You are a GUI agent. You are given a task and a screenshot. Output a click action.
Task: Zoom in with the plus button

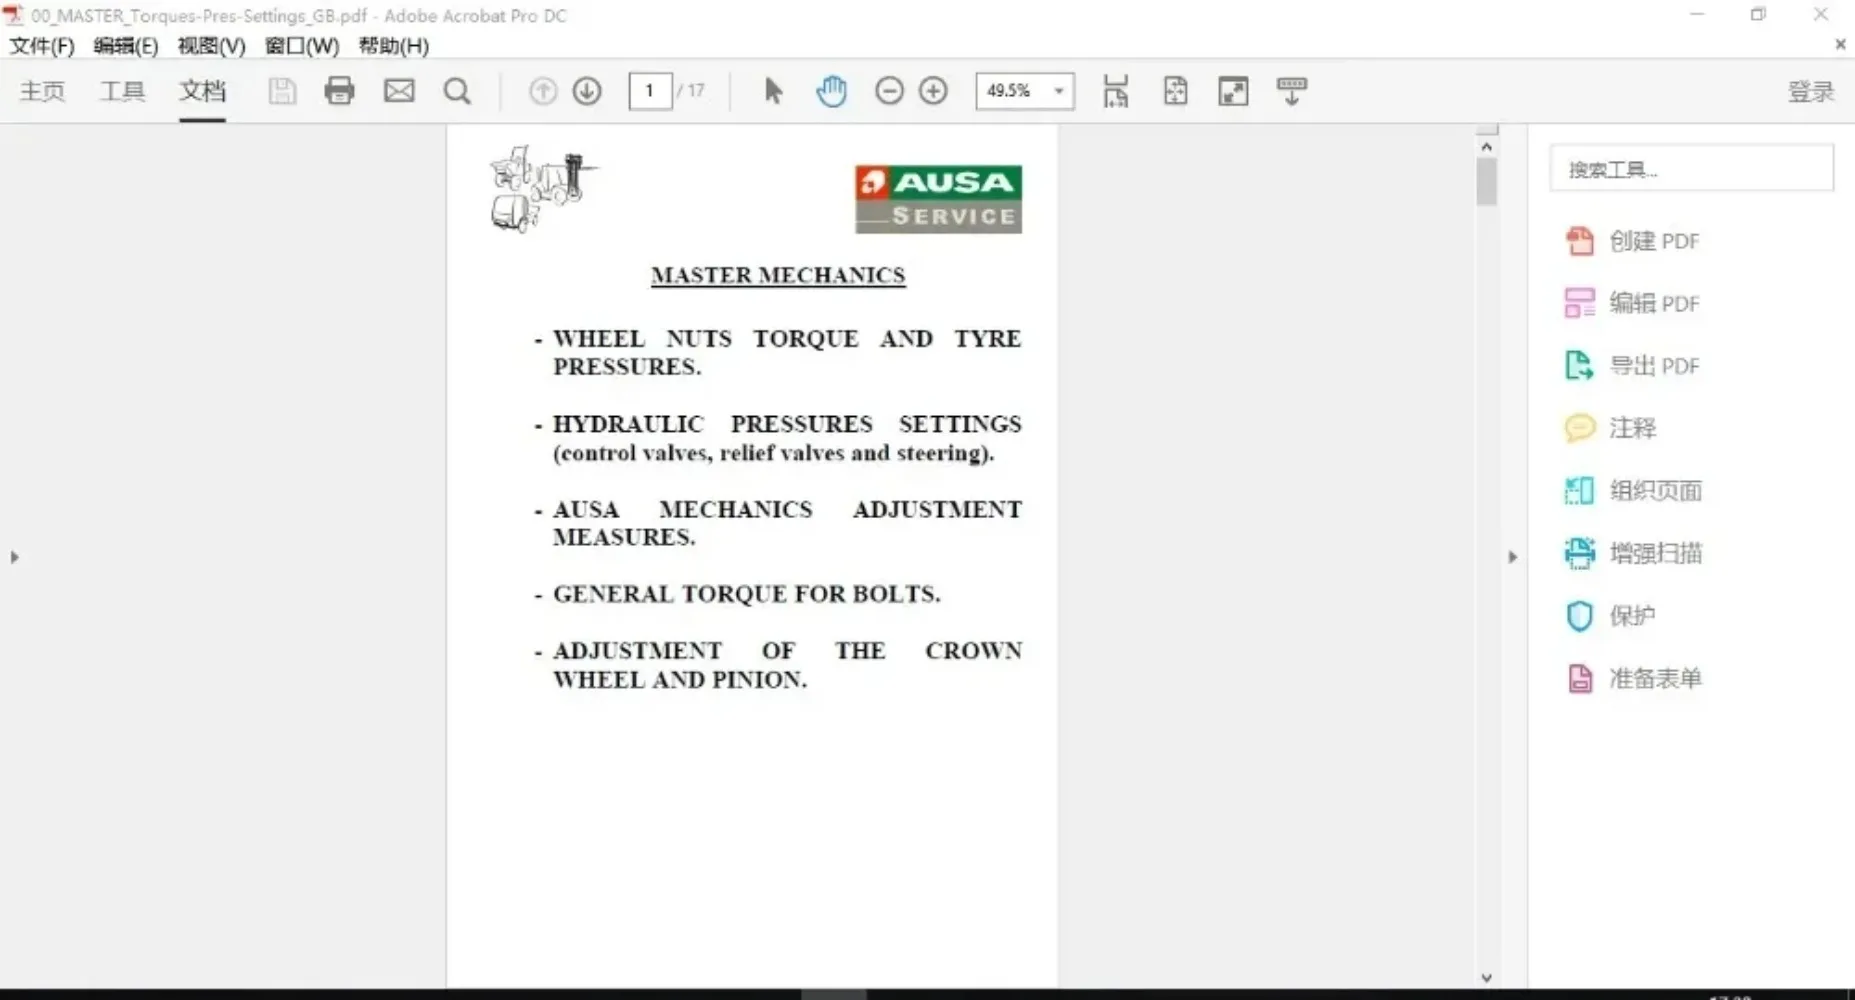pos(933,91)
